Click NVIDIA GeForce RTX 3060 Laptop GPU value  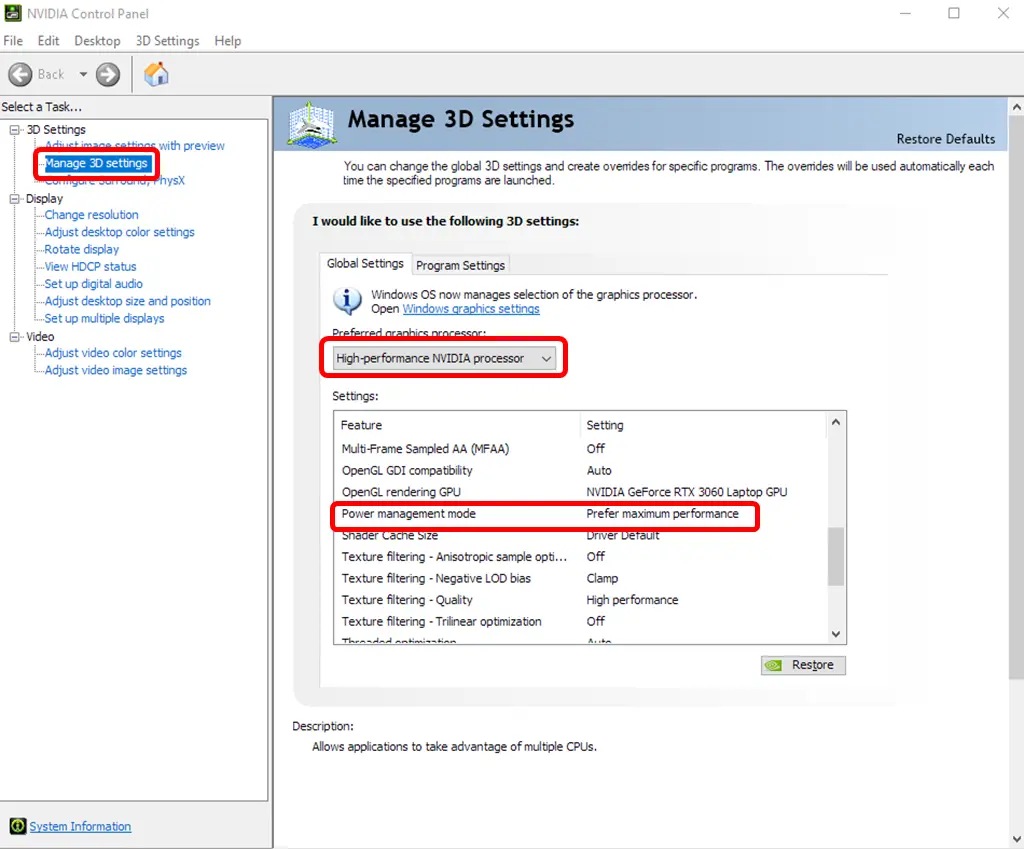[x=686, y=492]
